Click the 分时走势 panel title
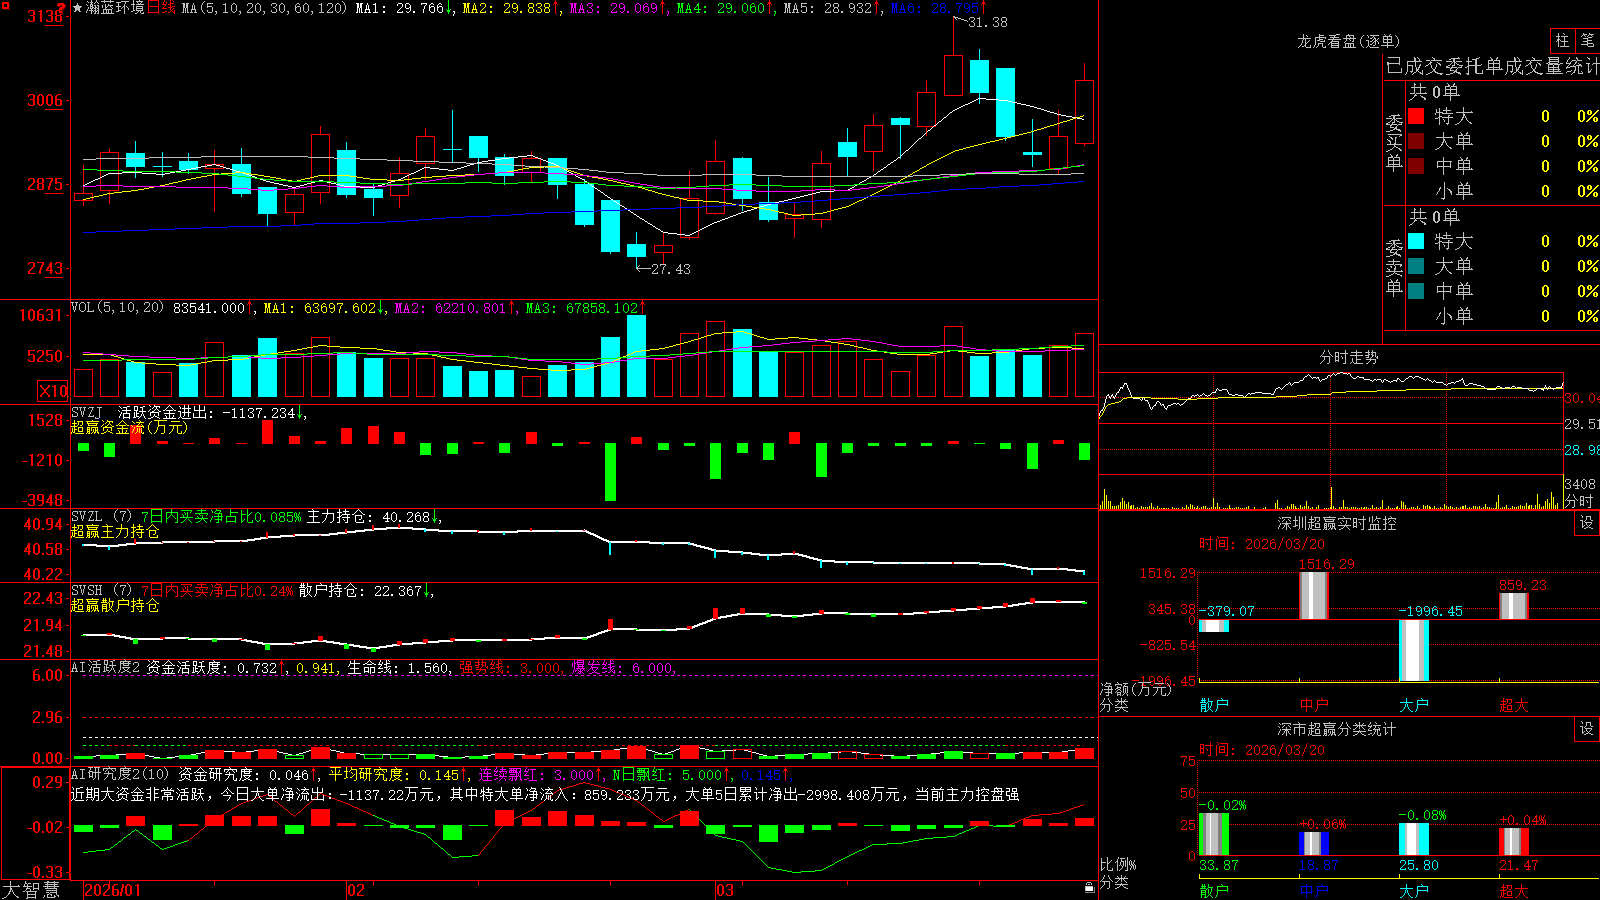 (1348, 357)
